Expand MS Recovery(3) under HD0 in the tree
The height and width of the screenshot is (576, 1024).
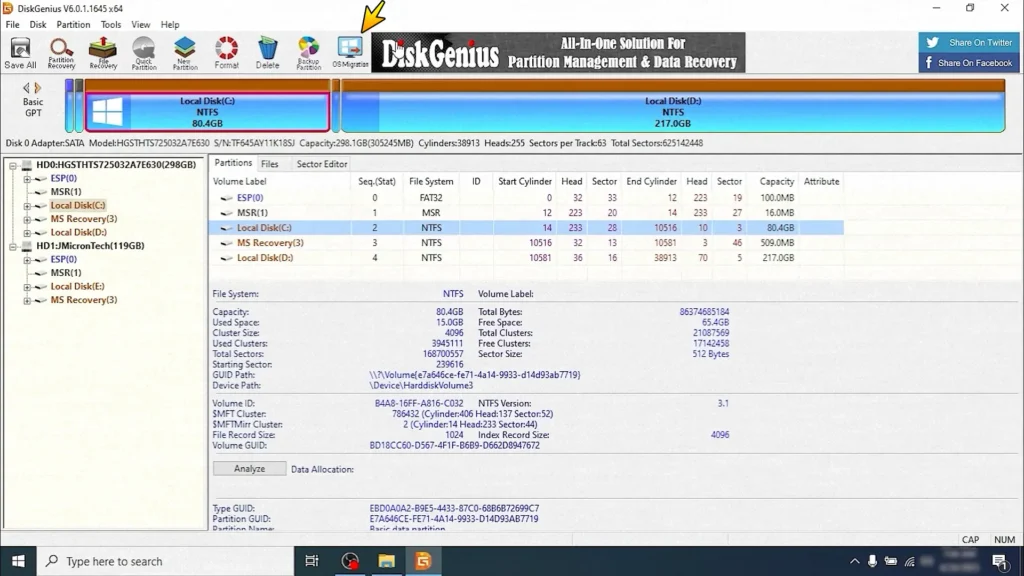point(27,219)
